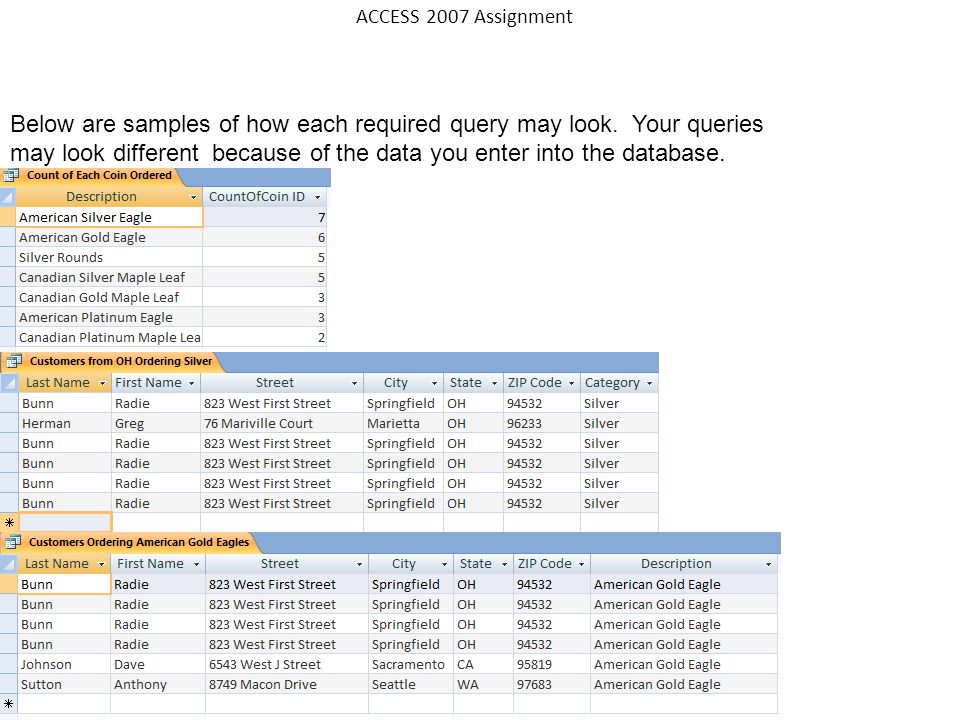Click empty Last Name cell in OH Silver new row
Image resolution: width=960 pixels, height=720 pixels.
tap(65, 523)
